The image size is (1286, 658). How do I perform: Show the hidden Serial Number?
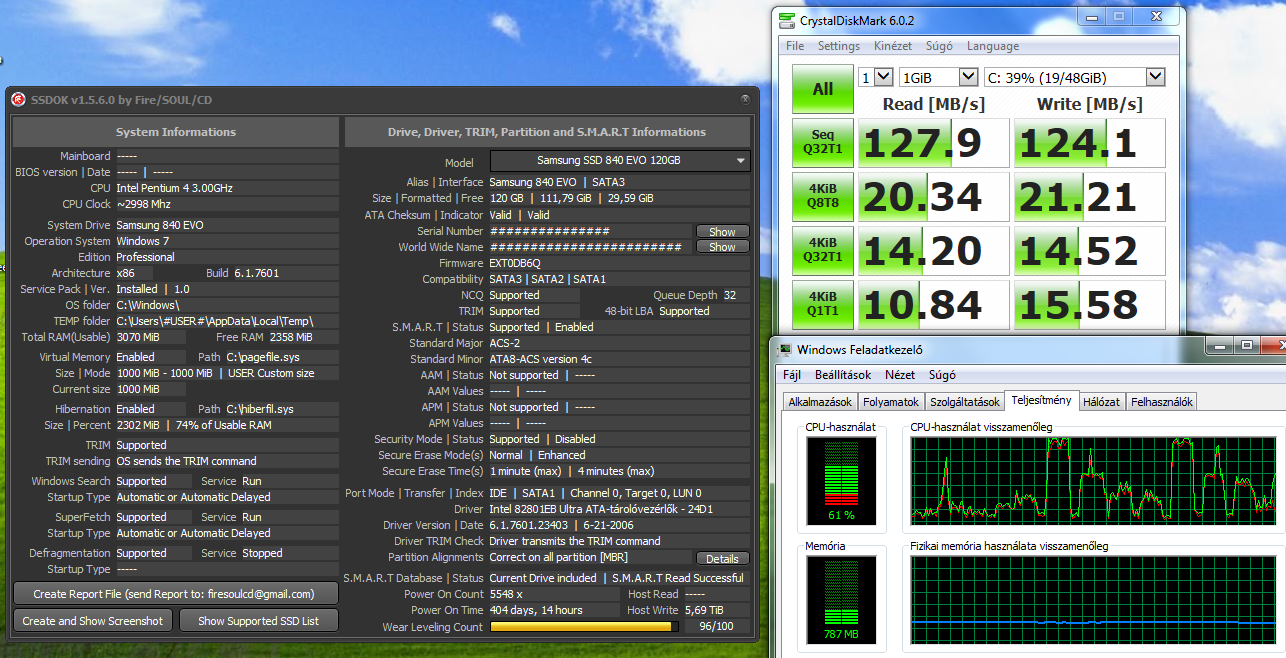click(x=722, y=231)
